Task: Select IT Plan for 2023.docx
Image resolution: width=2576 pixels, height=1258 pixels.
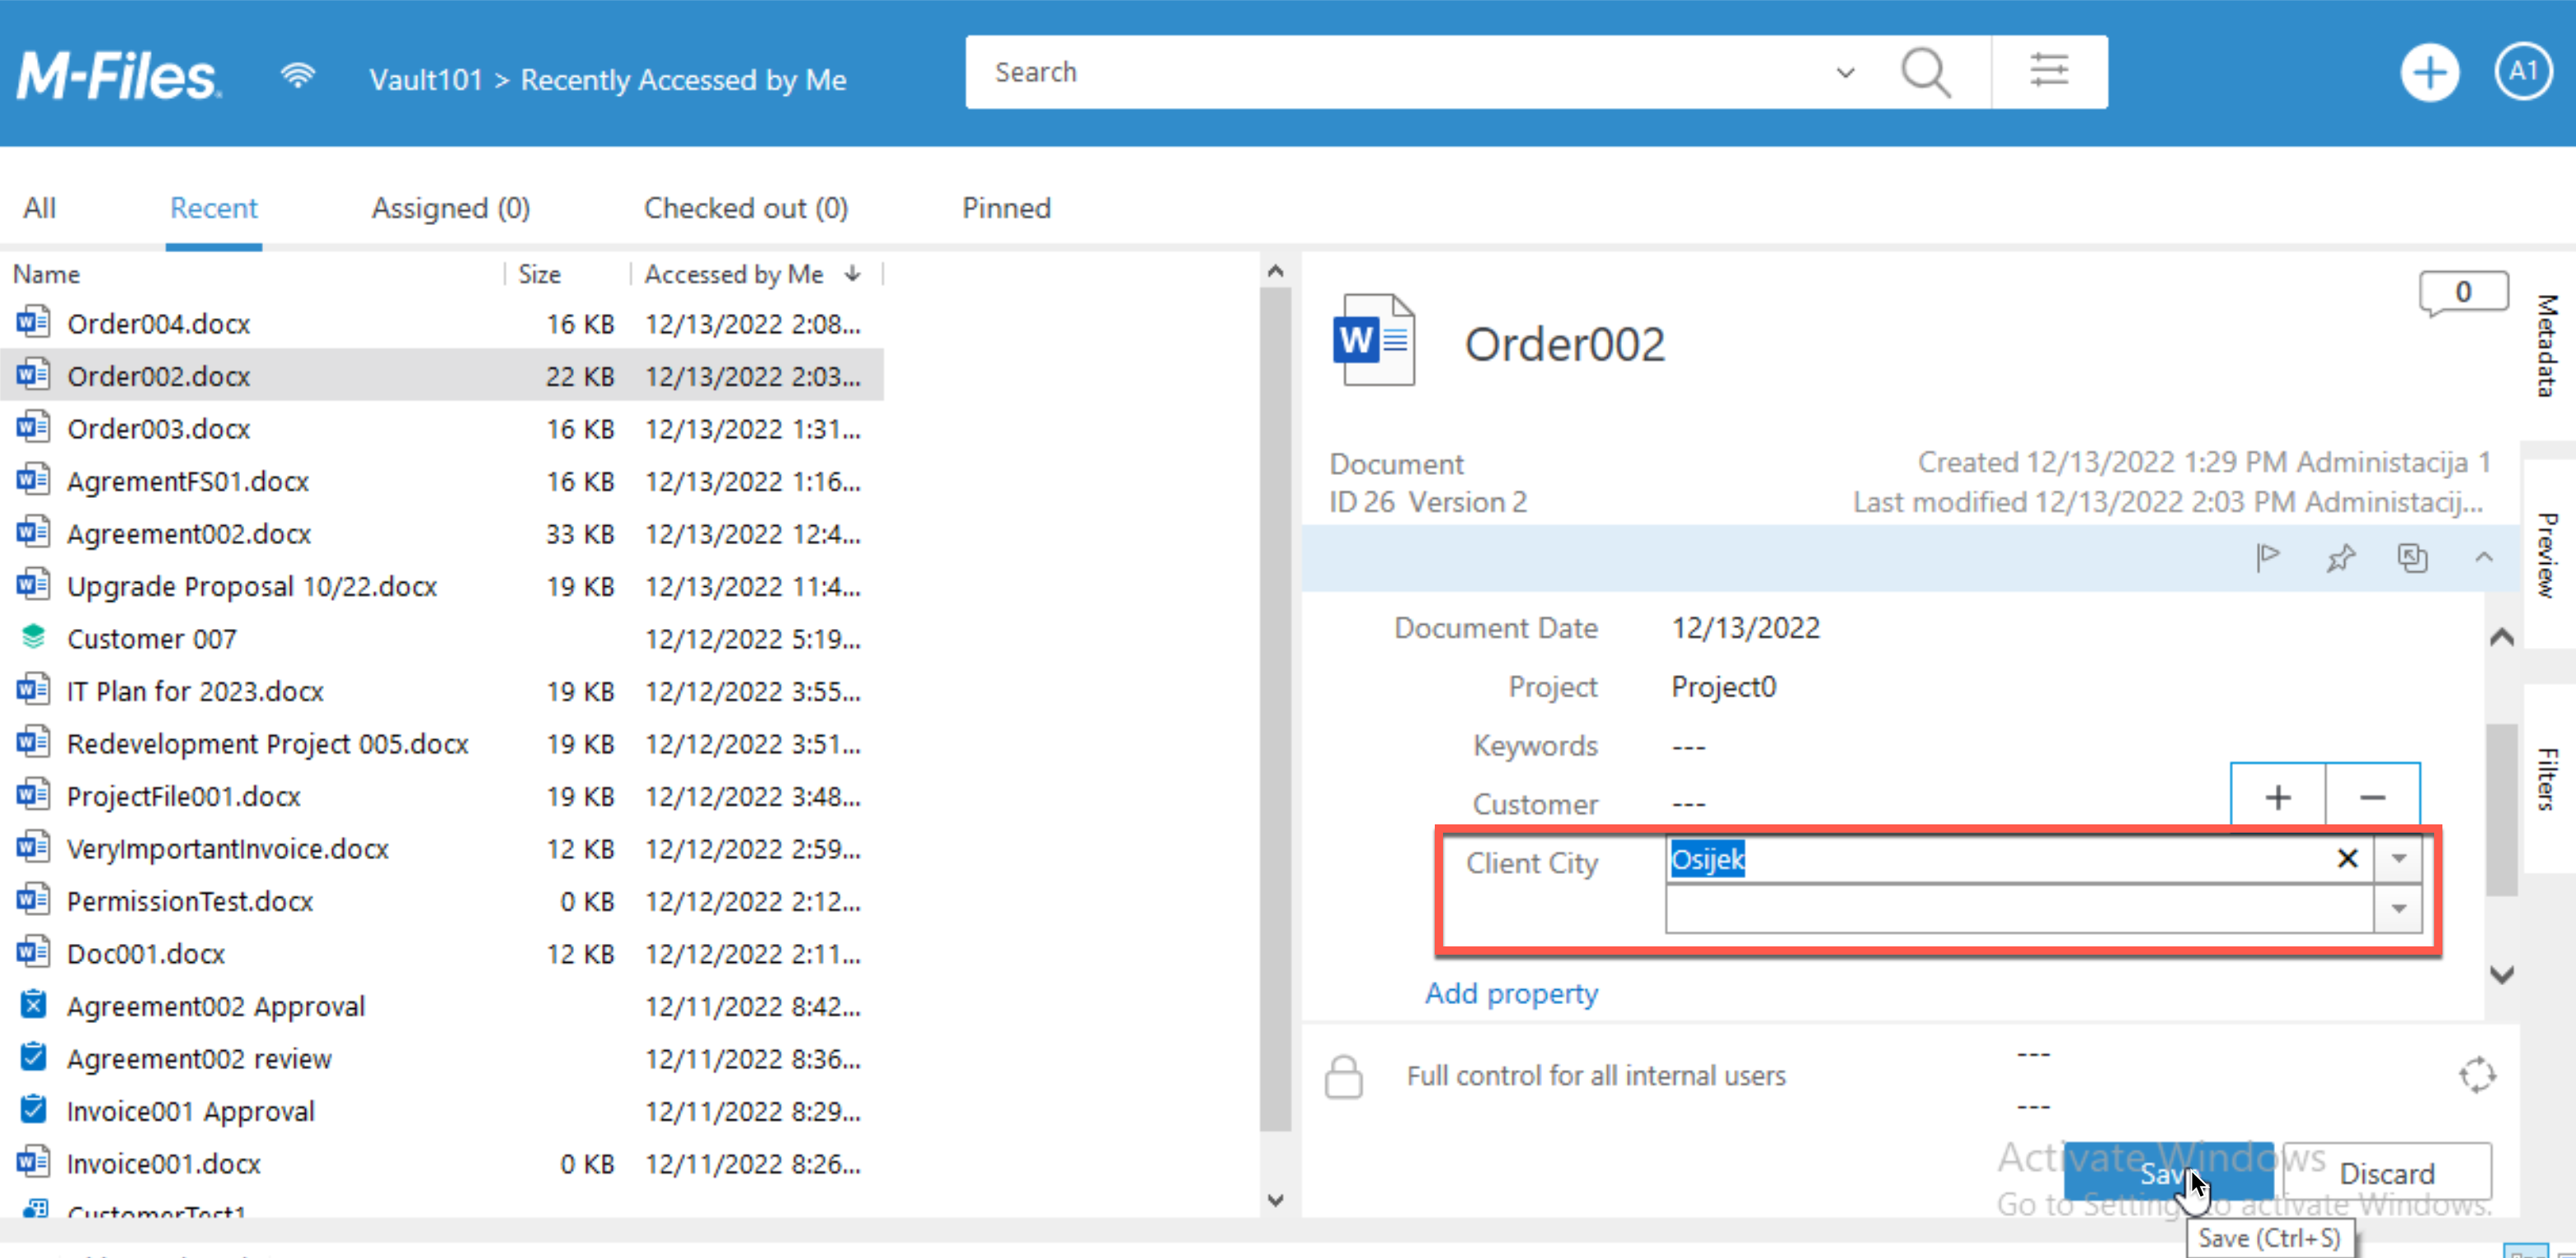Action: pos(441,691)
